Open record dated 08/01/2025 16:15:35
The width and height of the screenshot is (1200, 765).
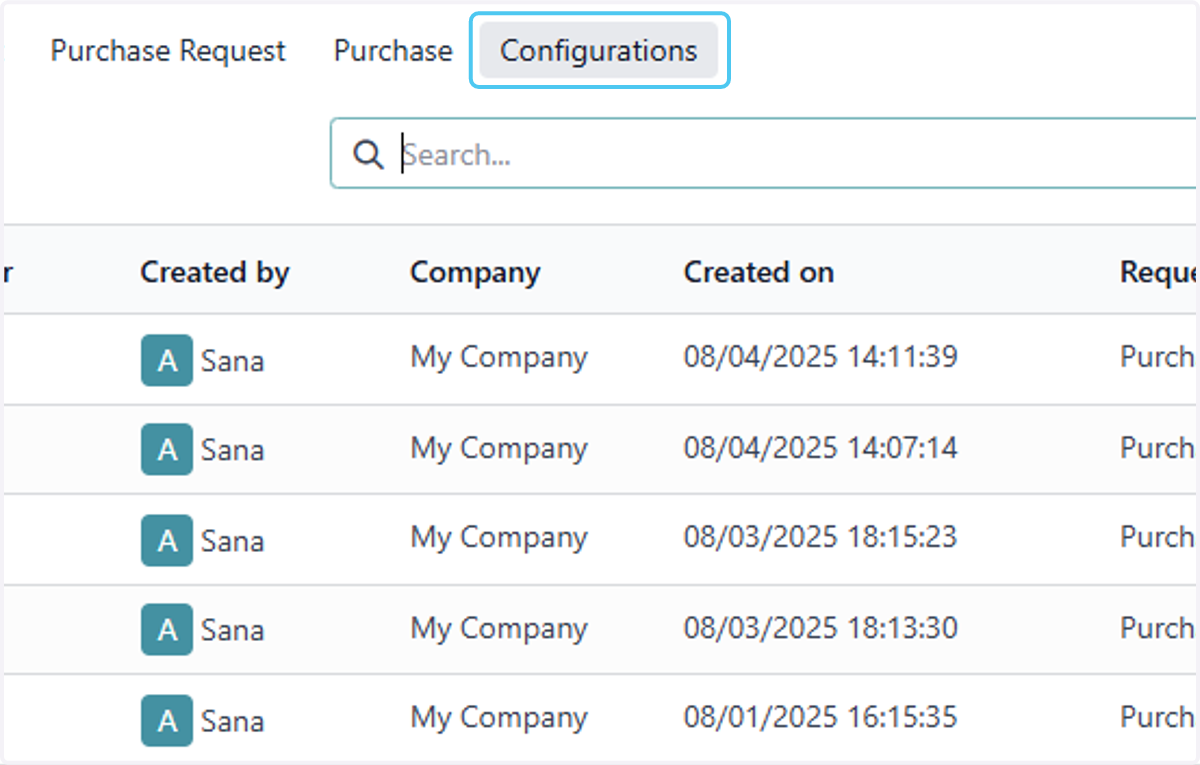tap(821, 716)
